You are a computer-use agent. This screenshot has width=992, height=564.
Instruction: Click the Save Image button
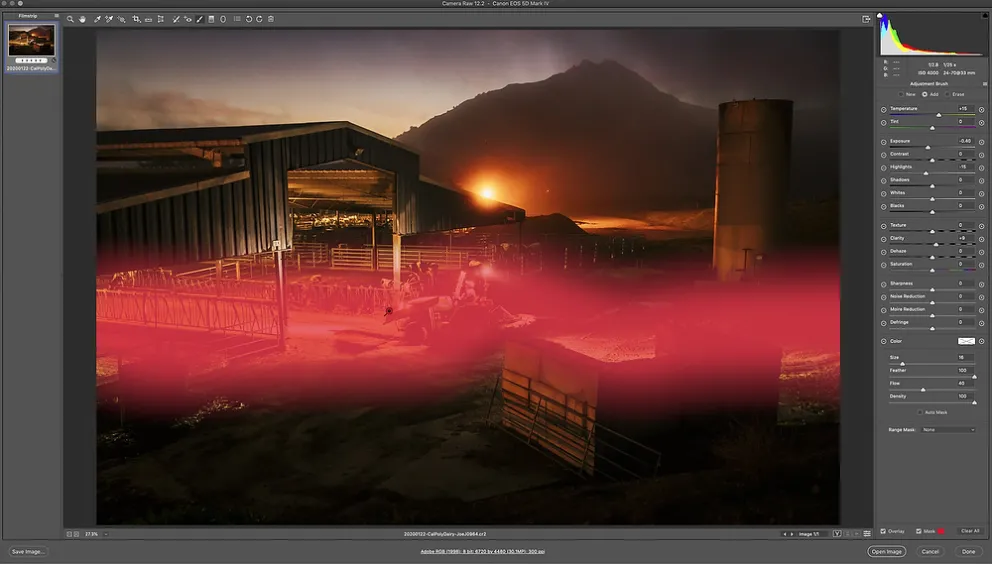[28, 552]
